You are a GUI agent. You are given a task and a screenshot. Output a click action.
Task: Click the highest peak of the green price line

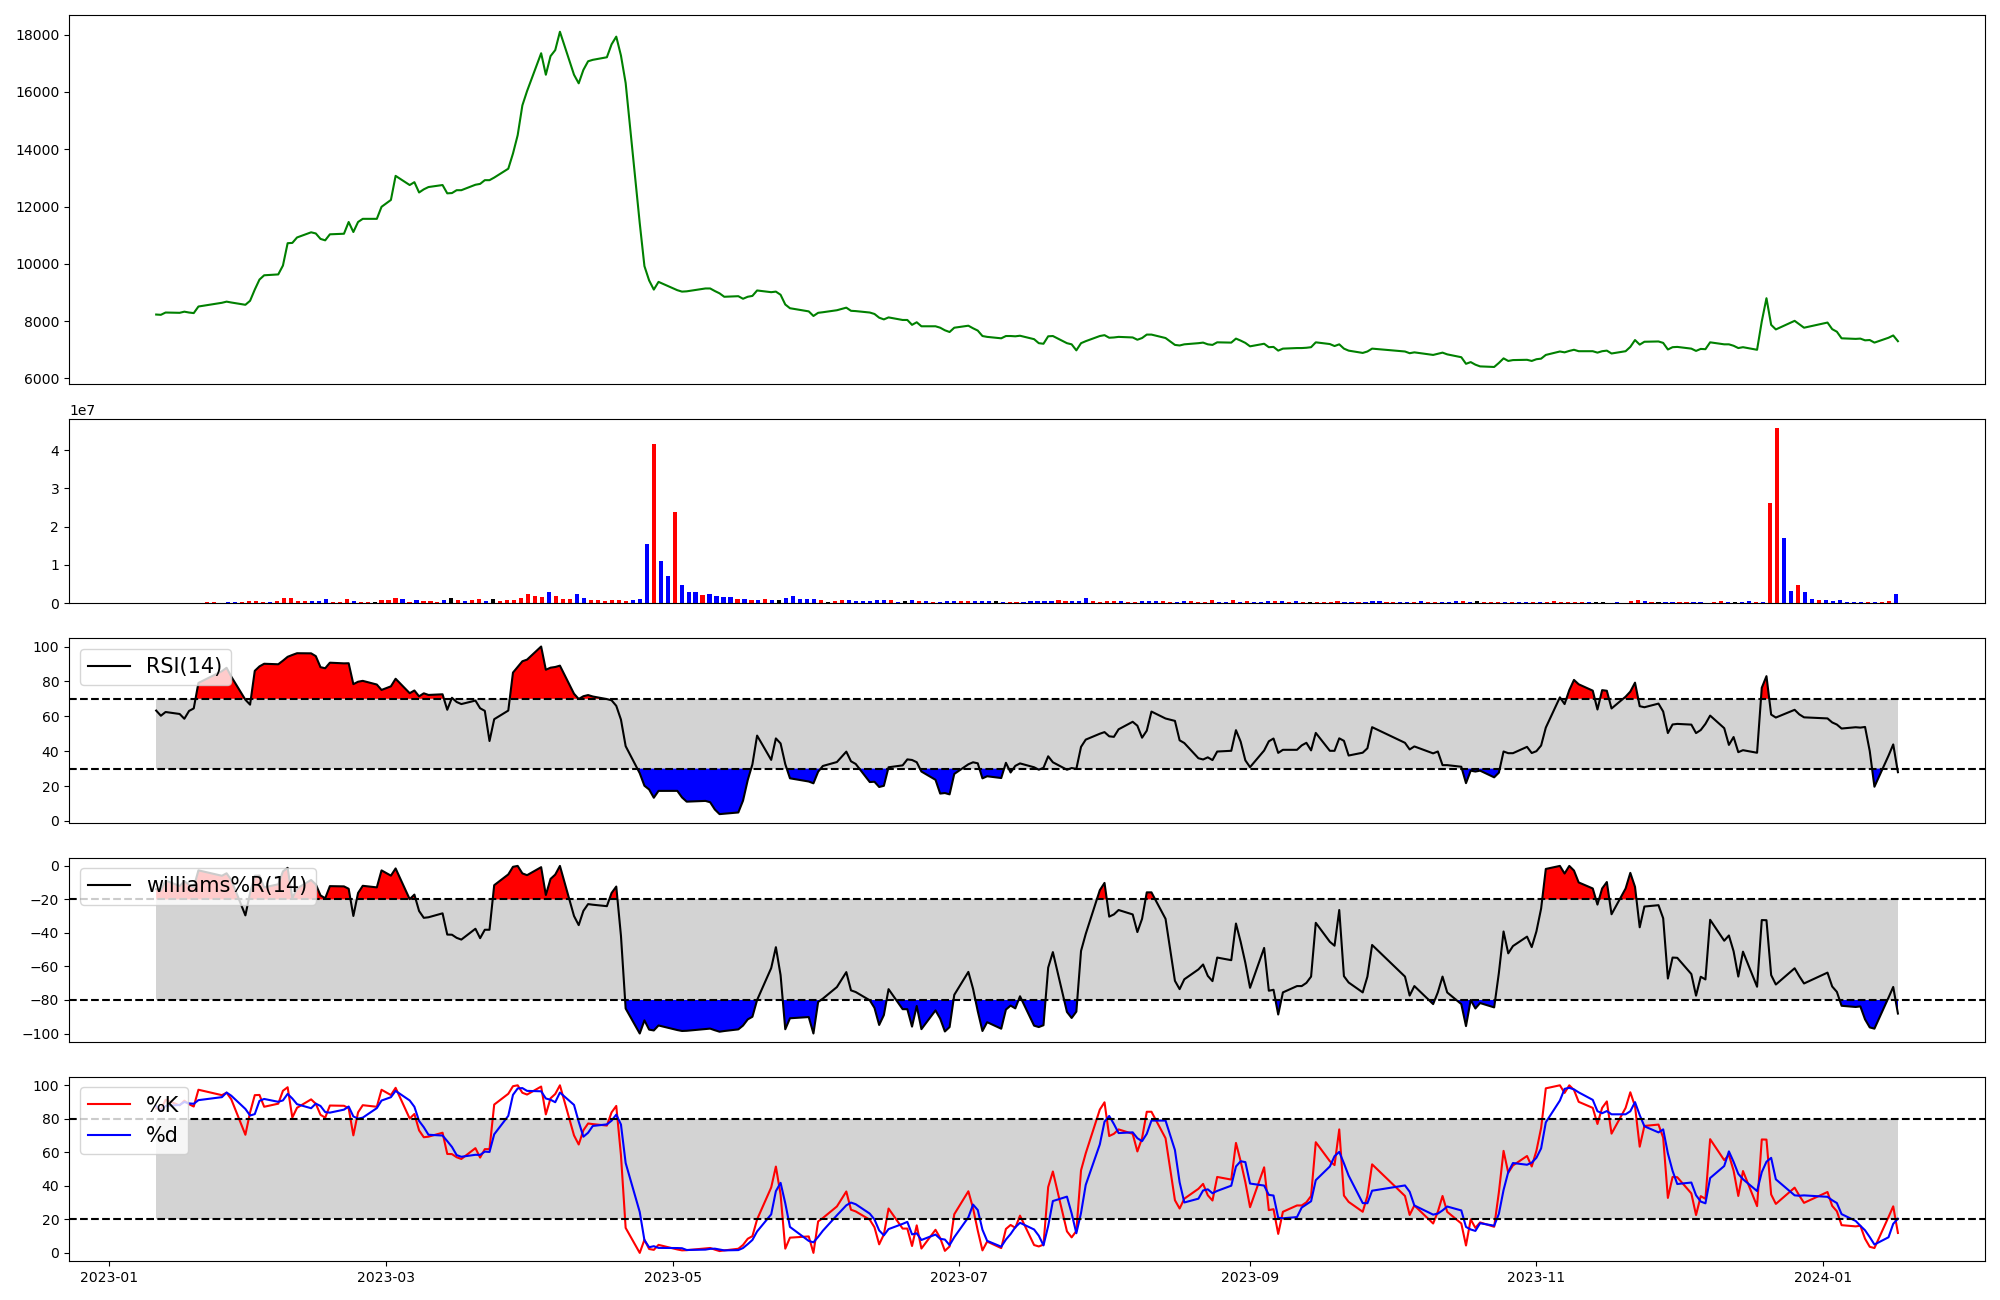pyautogui.click(x=560, y=32)
